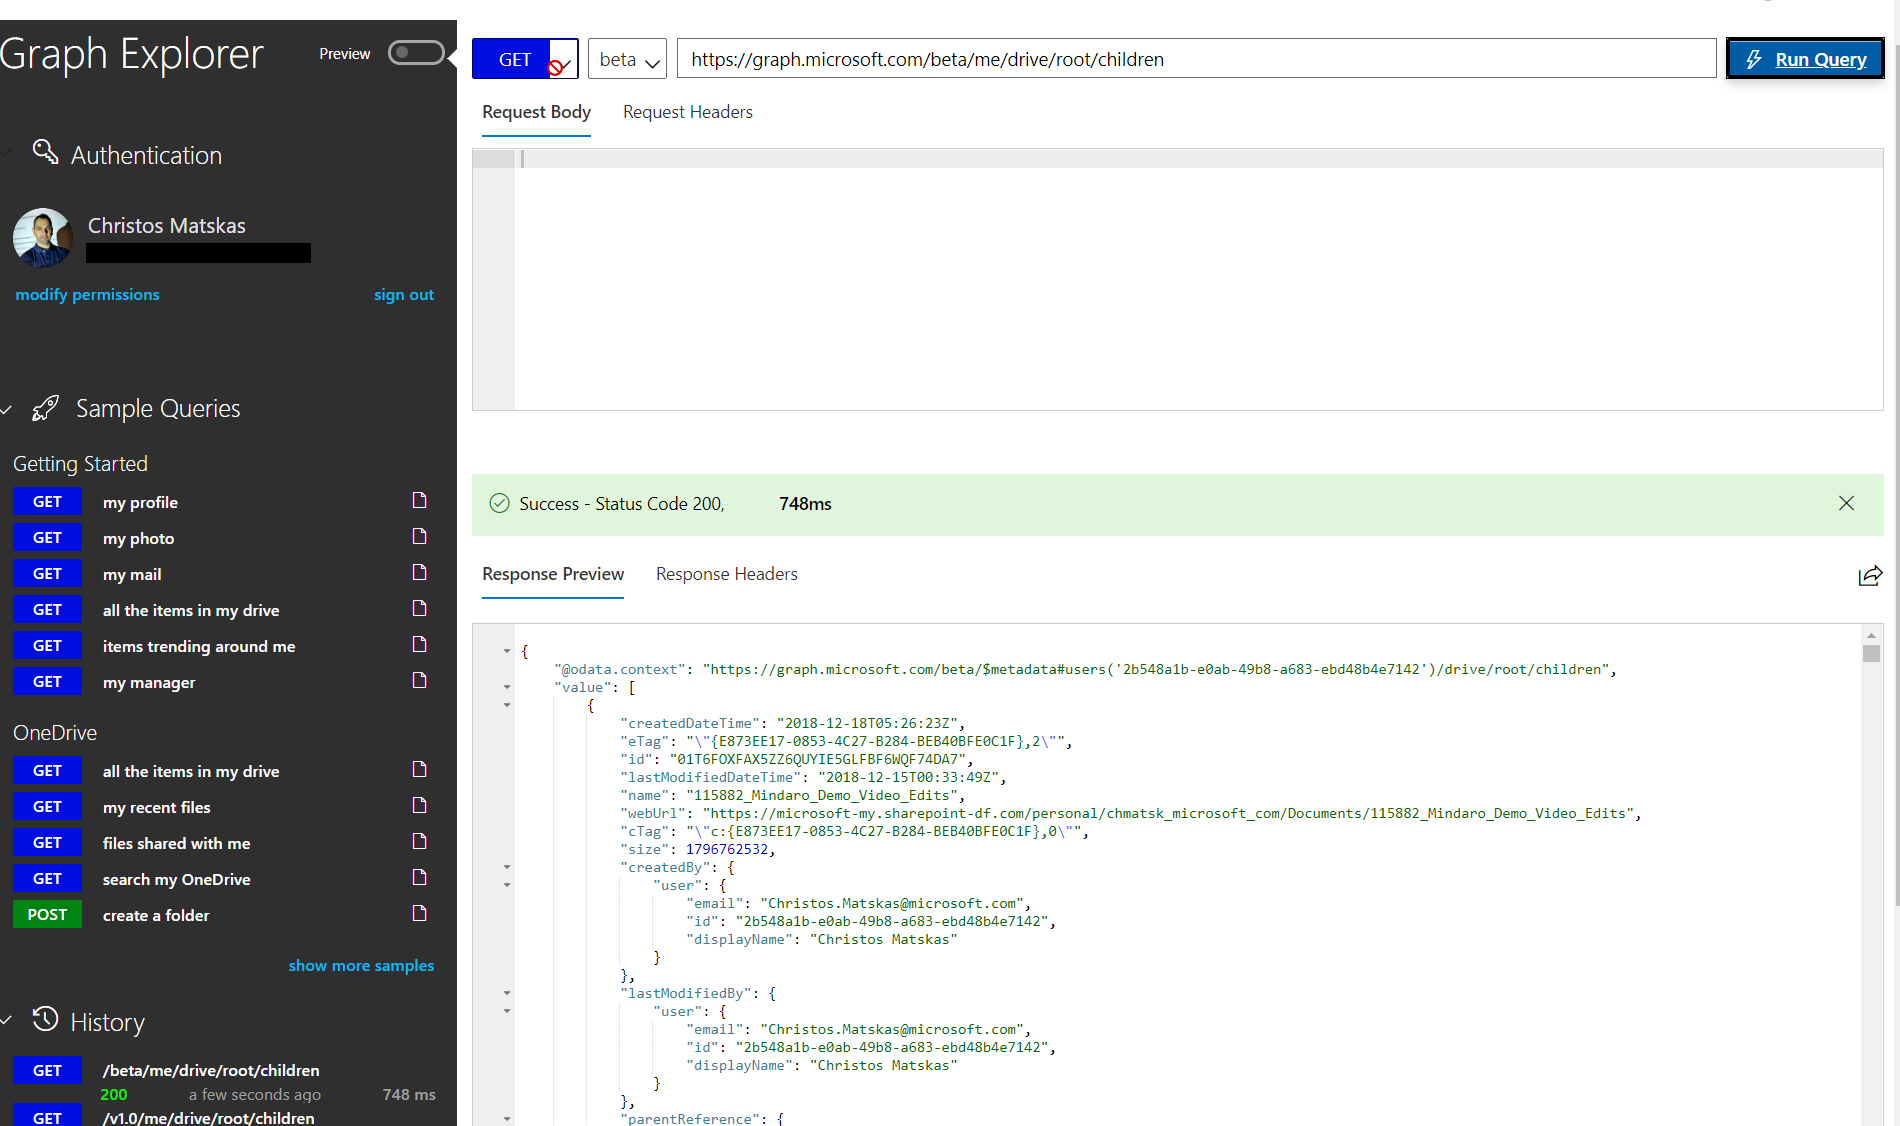The image size is (1900, 1126).
Task: Collapse the History section chevron
Action: pos(7,1021)
